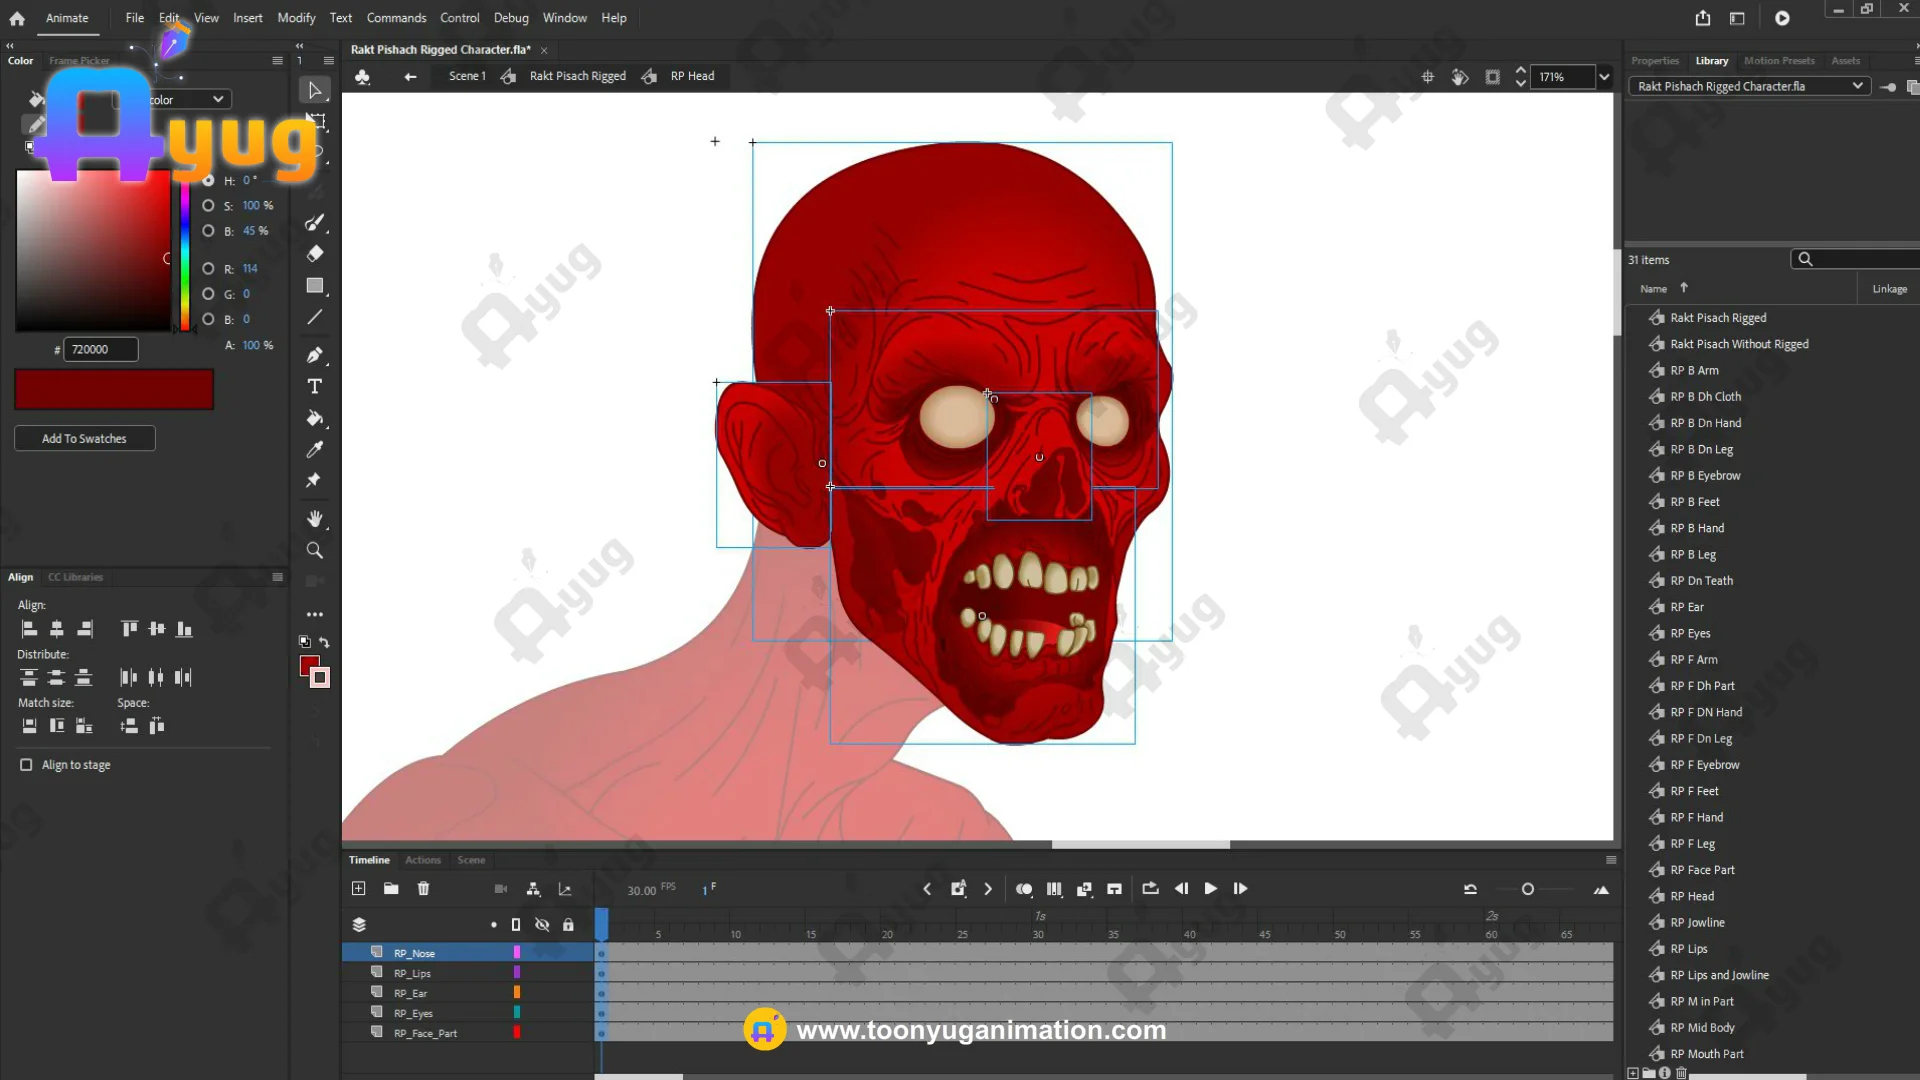The width and height of the screenshot is (1920, 1080).
Task: Select the Hue radio button
Action: point(208,181)
